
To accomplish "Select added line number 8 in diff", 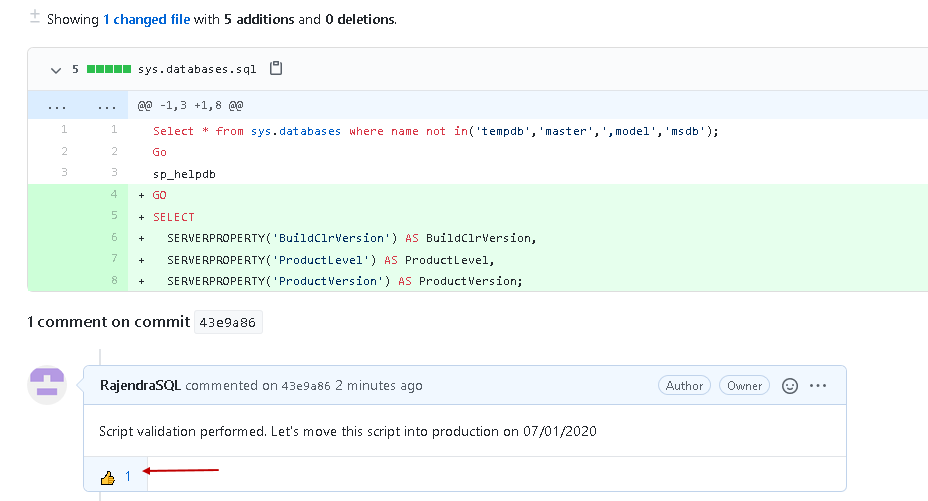I will click(114, 281).
